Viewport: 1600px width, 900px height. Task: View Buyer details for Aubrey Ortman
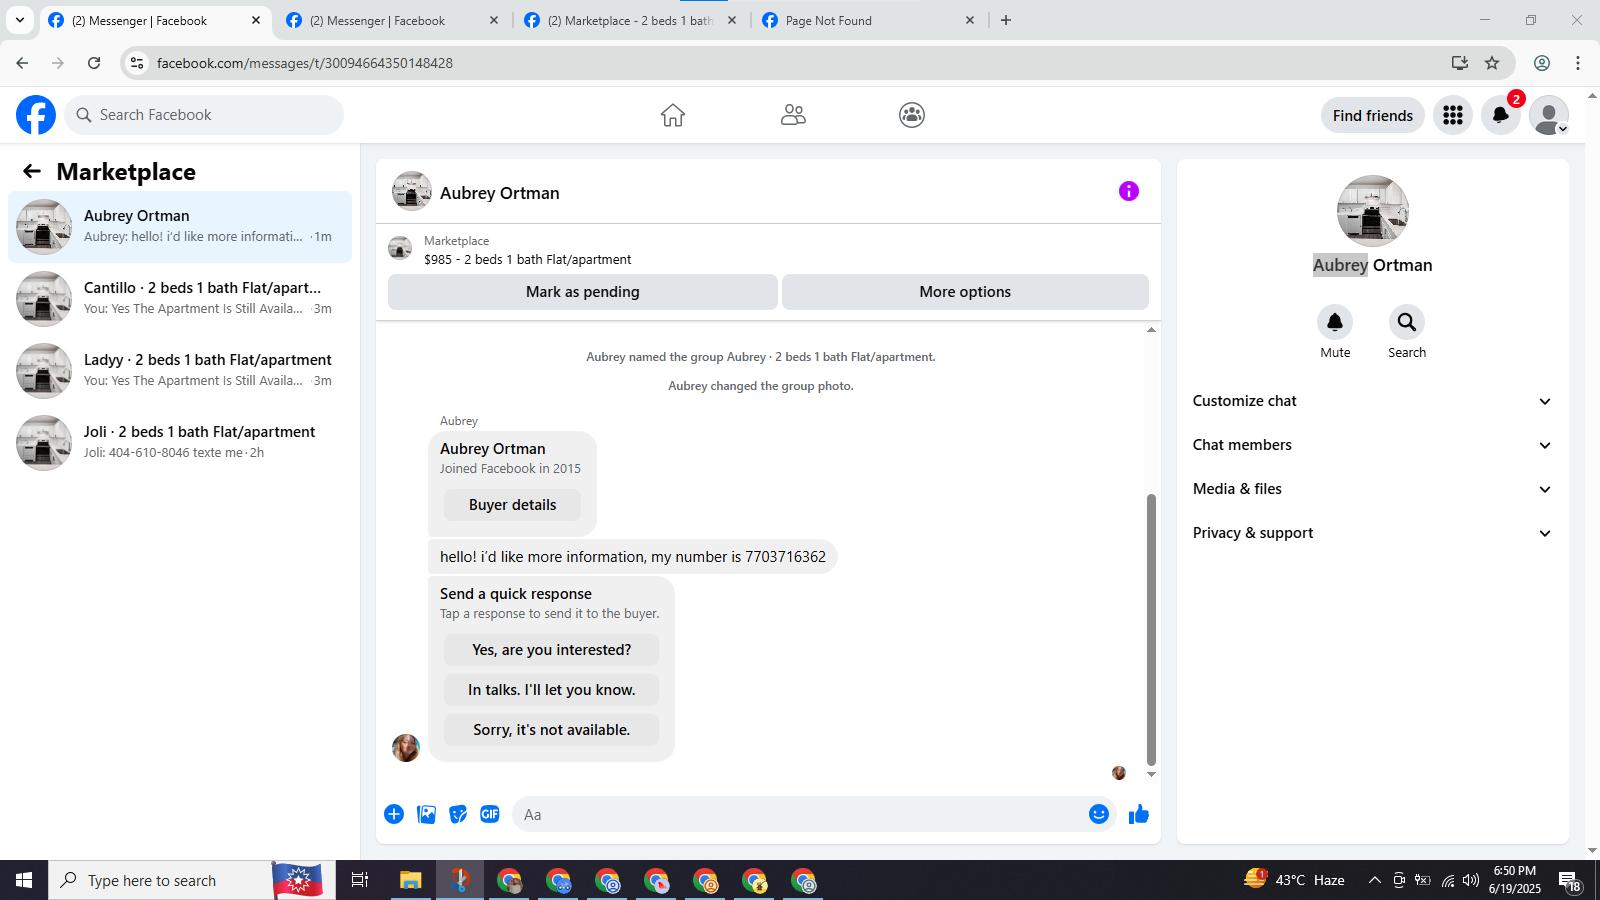point(512,505)
